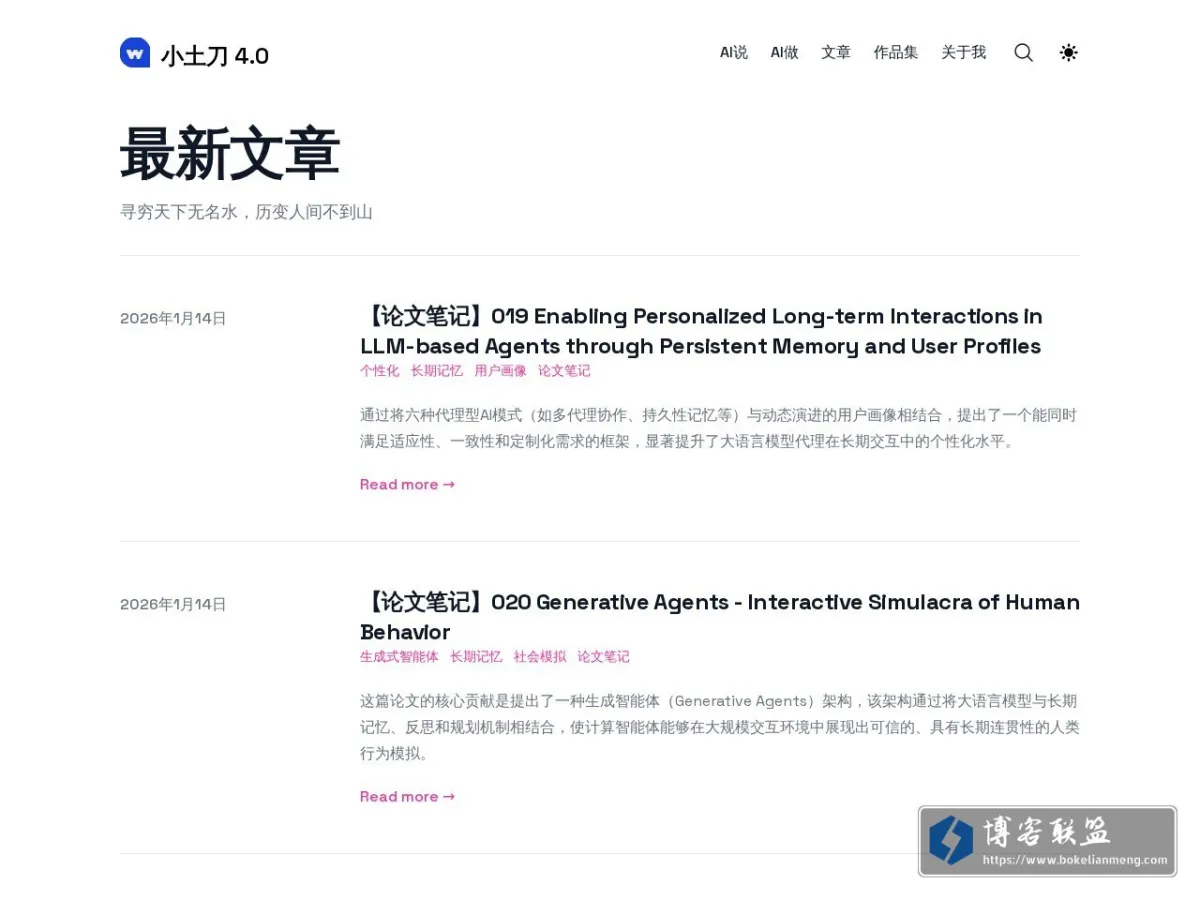Click the subtitle 寻穷天下无名水，历变人间不到山

tap(246, 212)
